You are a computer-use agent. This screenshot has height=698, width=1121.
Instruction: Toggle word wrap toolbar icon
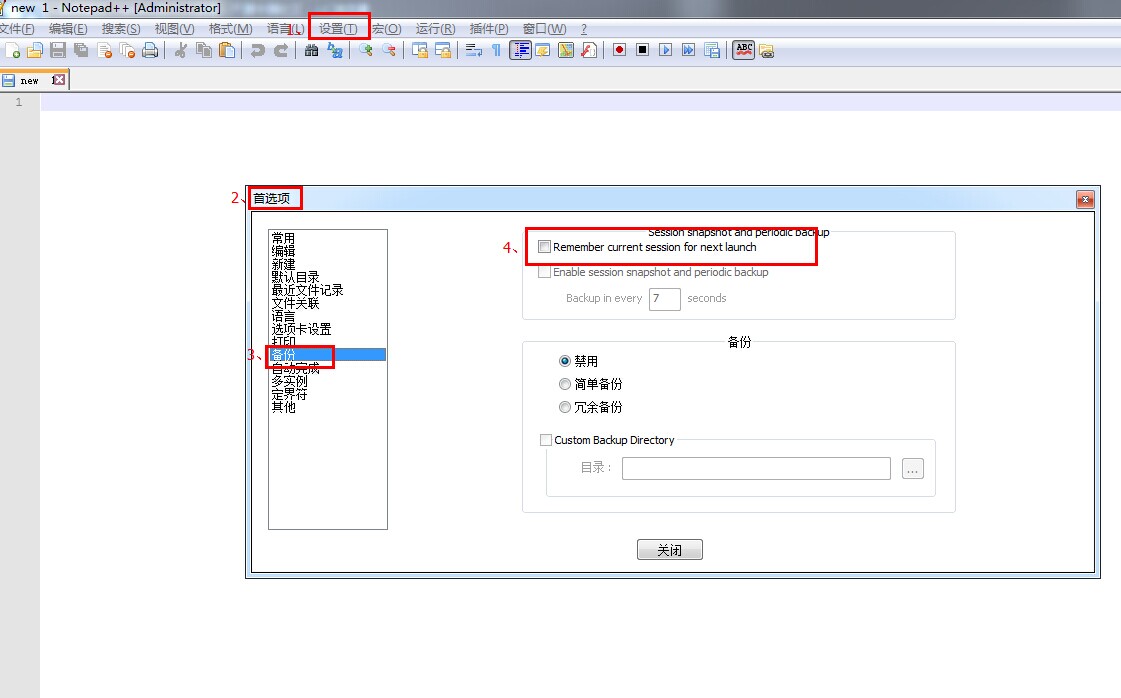pyautogui.click(x=473, y=50)
